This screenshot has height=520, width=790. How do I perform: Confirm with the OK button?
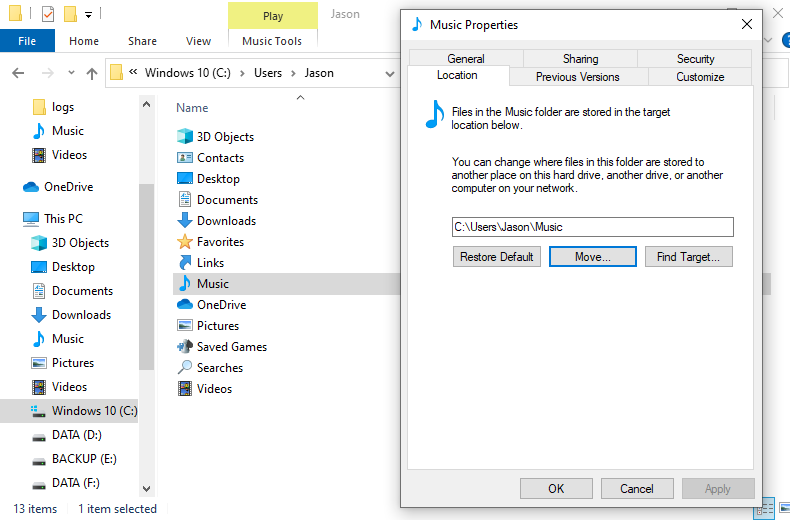coord(556,488)
